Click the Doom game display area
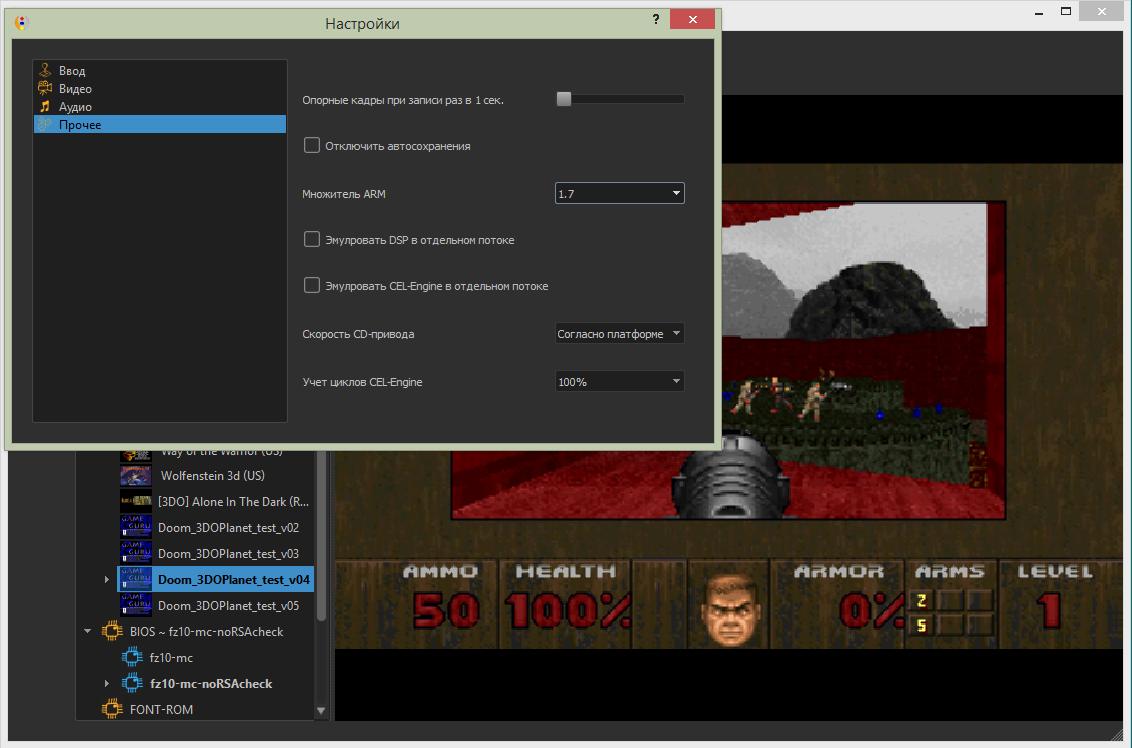1132x748 pixels. coord(728,406)
